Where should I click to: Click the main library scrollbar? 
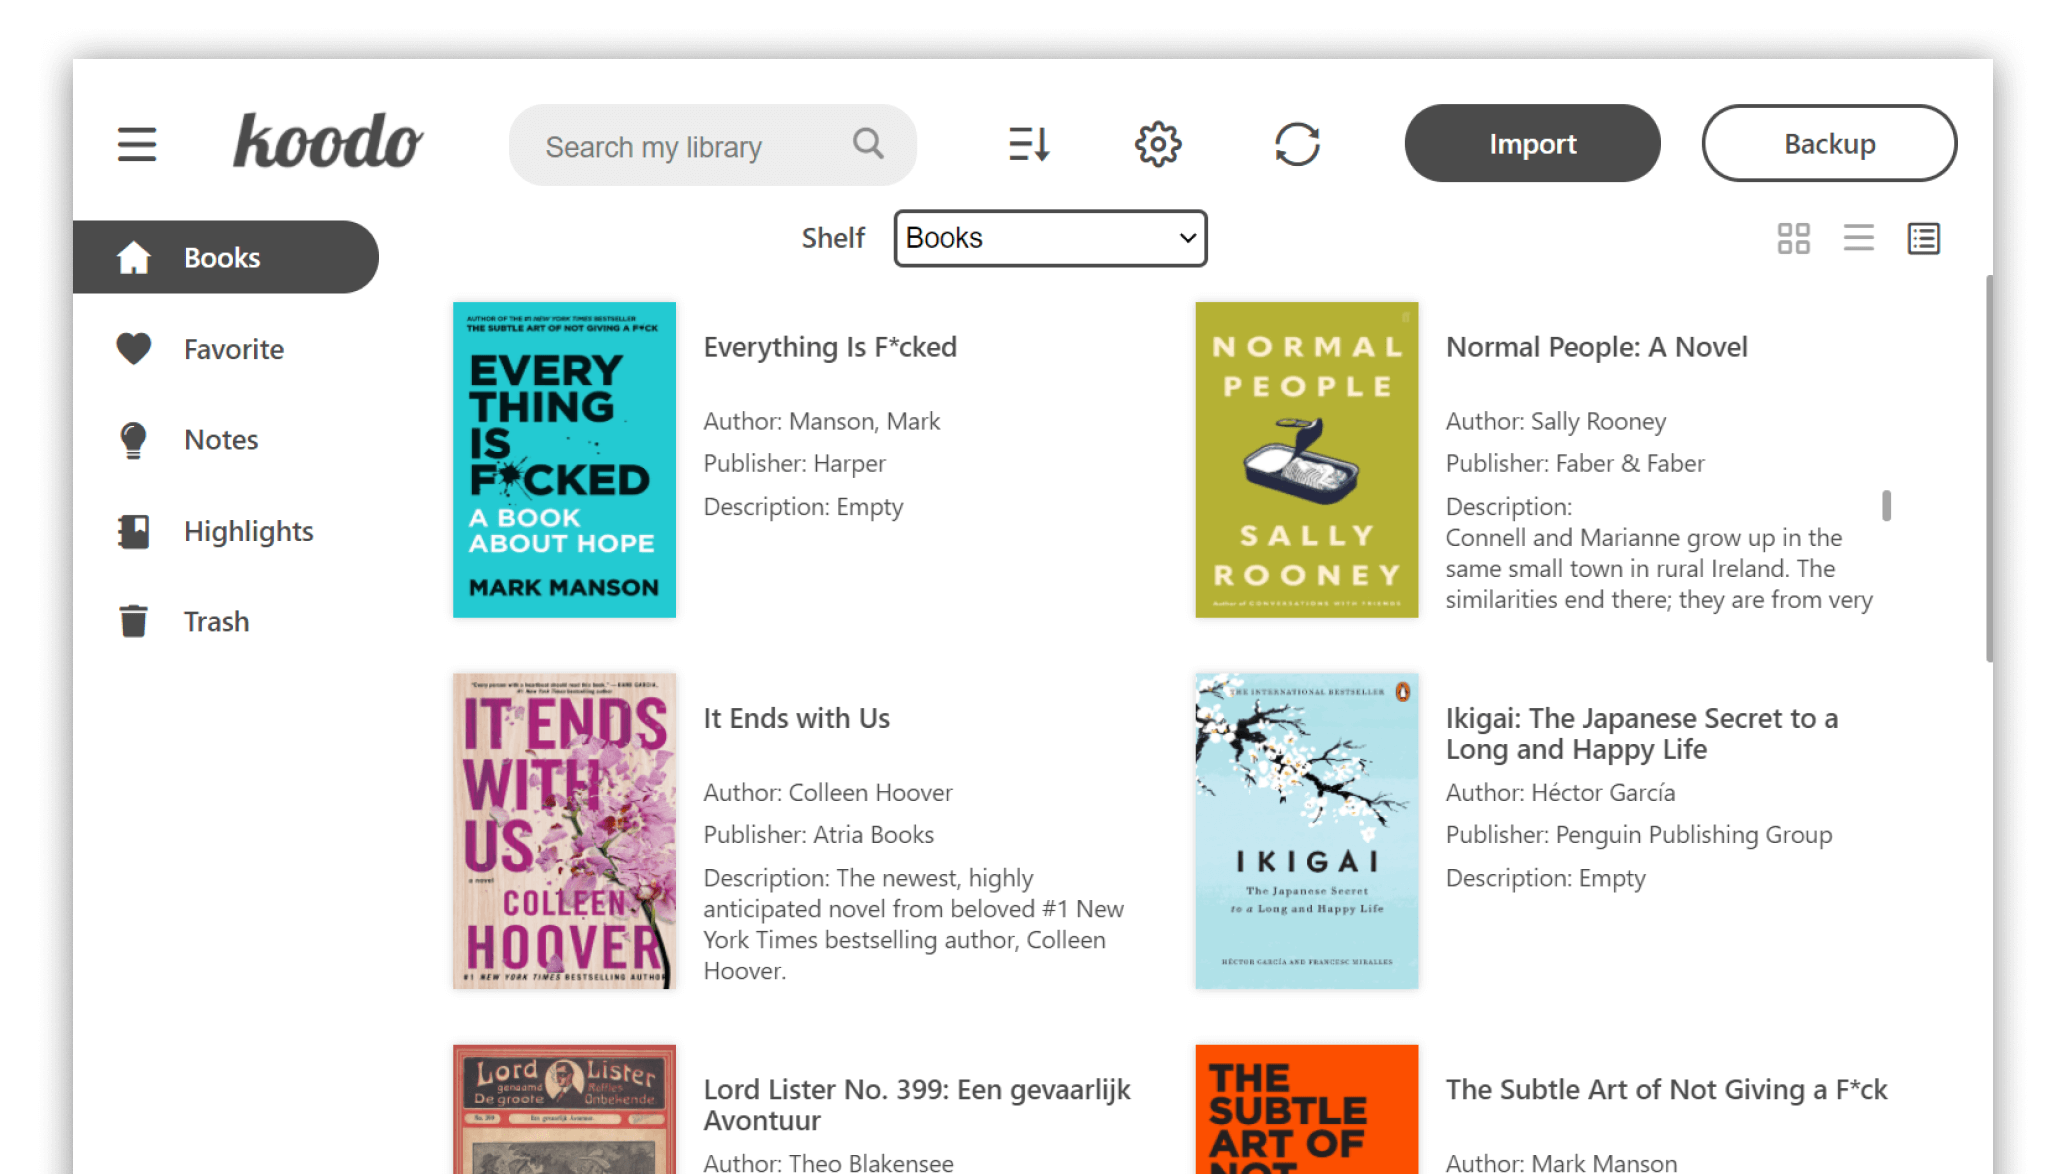click(x=1989, y=468)
